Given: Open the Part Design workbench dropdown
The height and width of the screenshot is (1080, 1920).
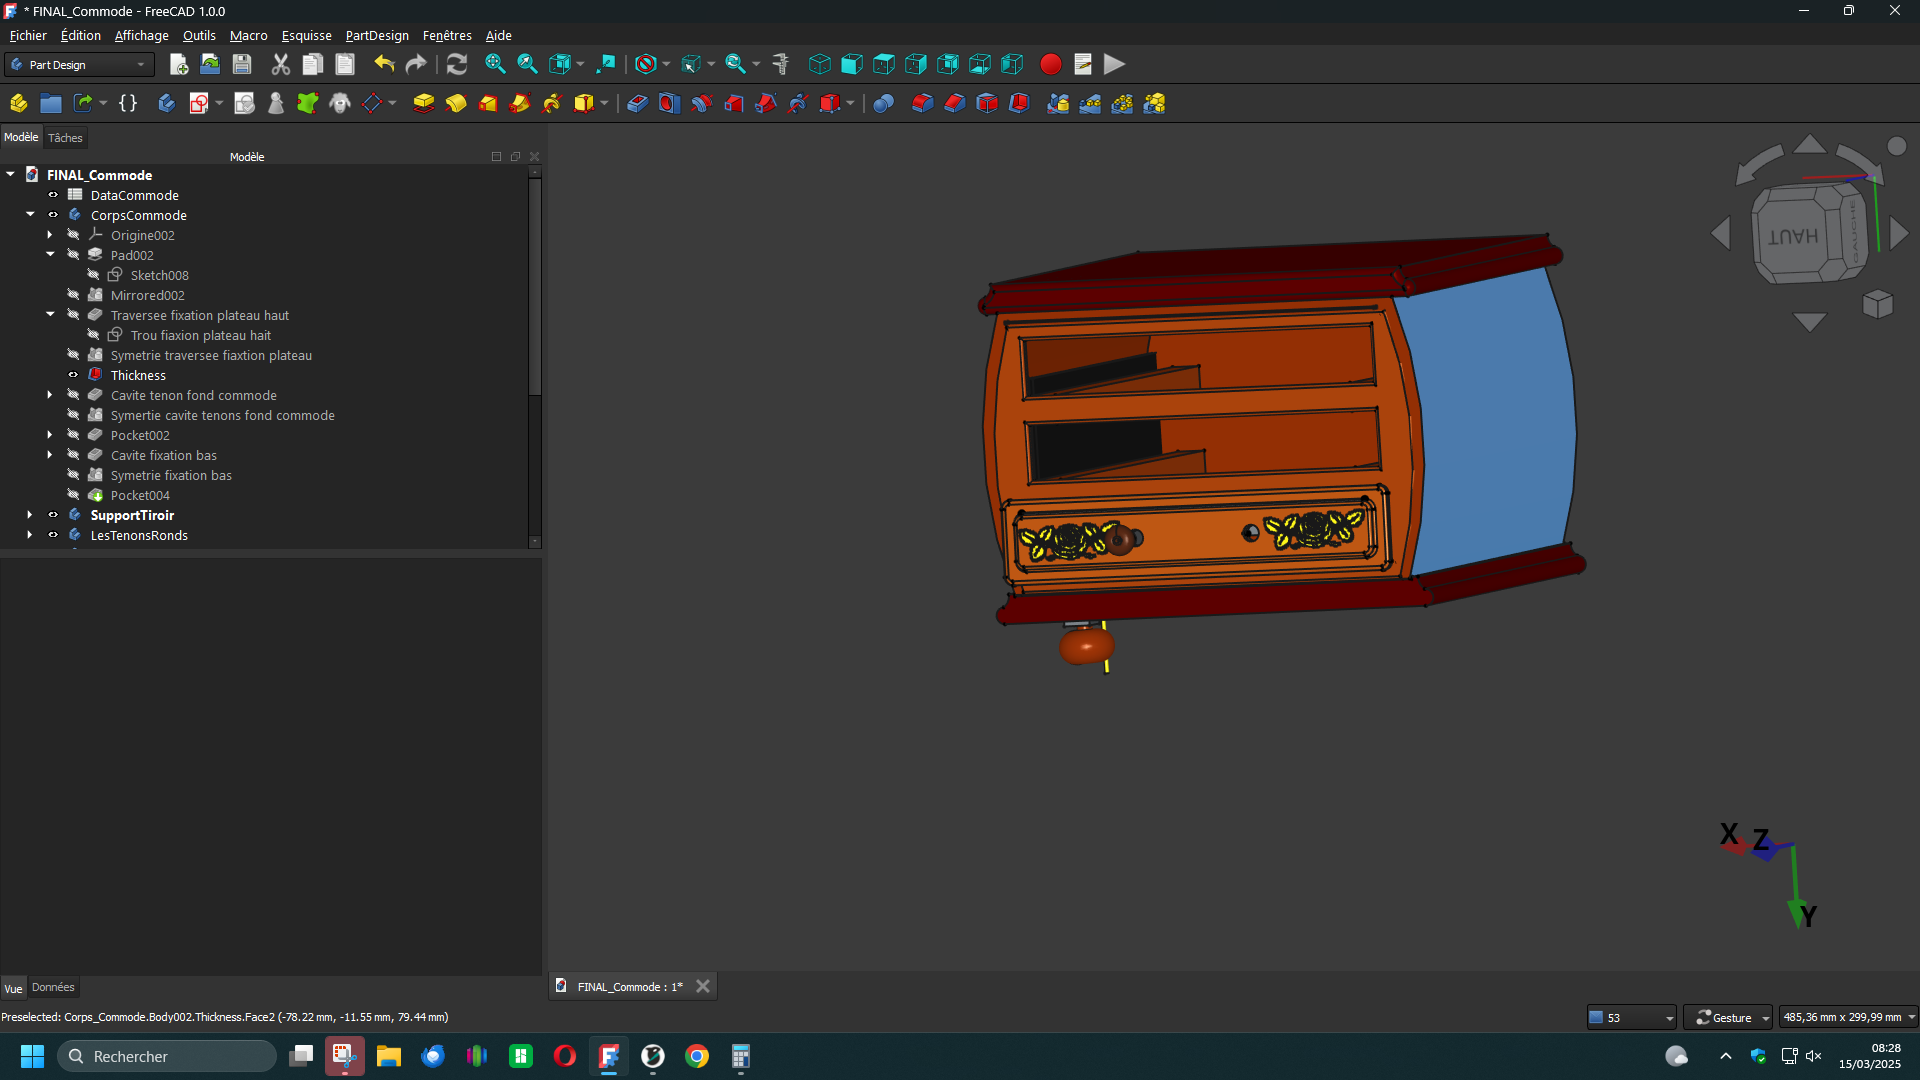Looking at the screenshot, I should 80,65.
